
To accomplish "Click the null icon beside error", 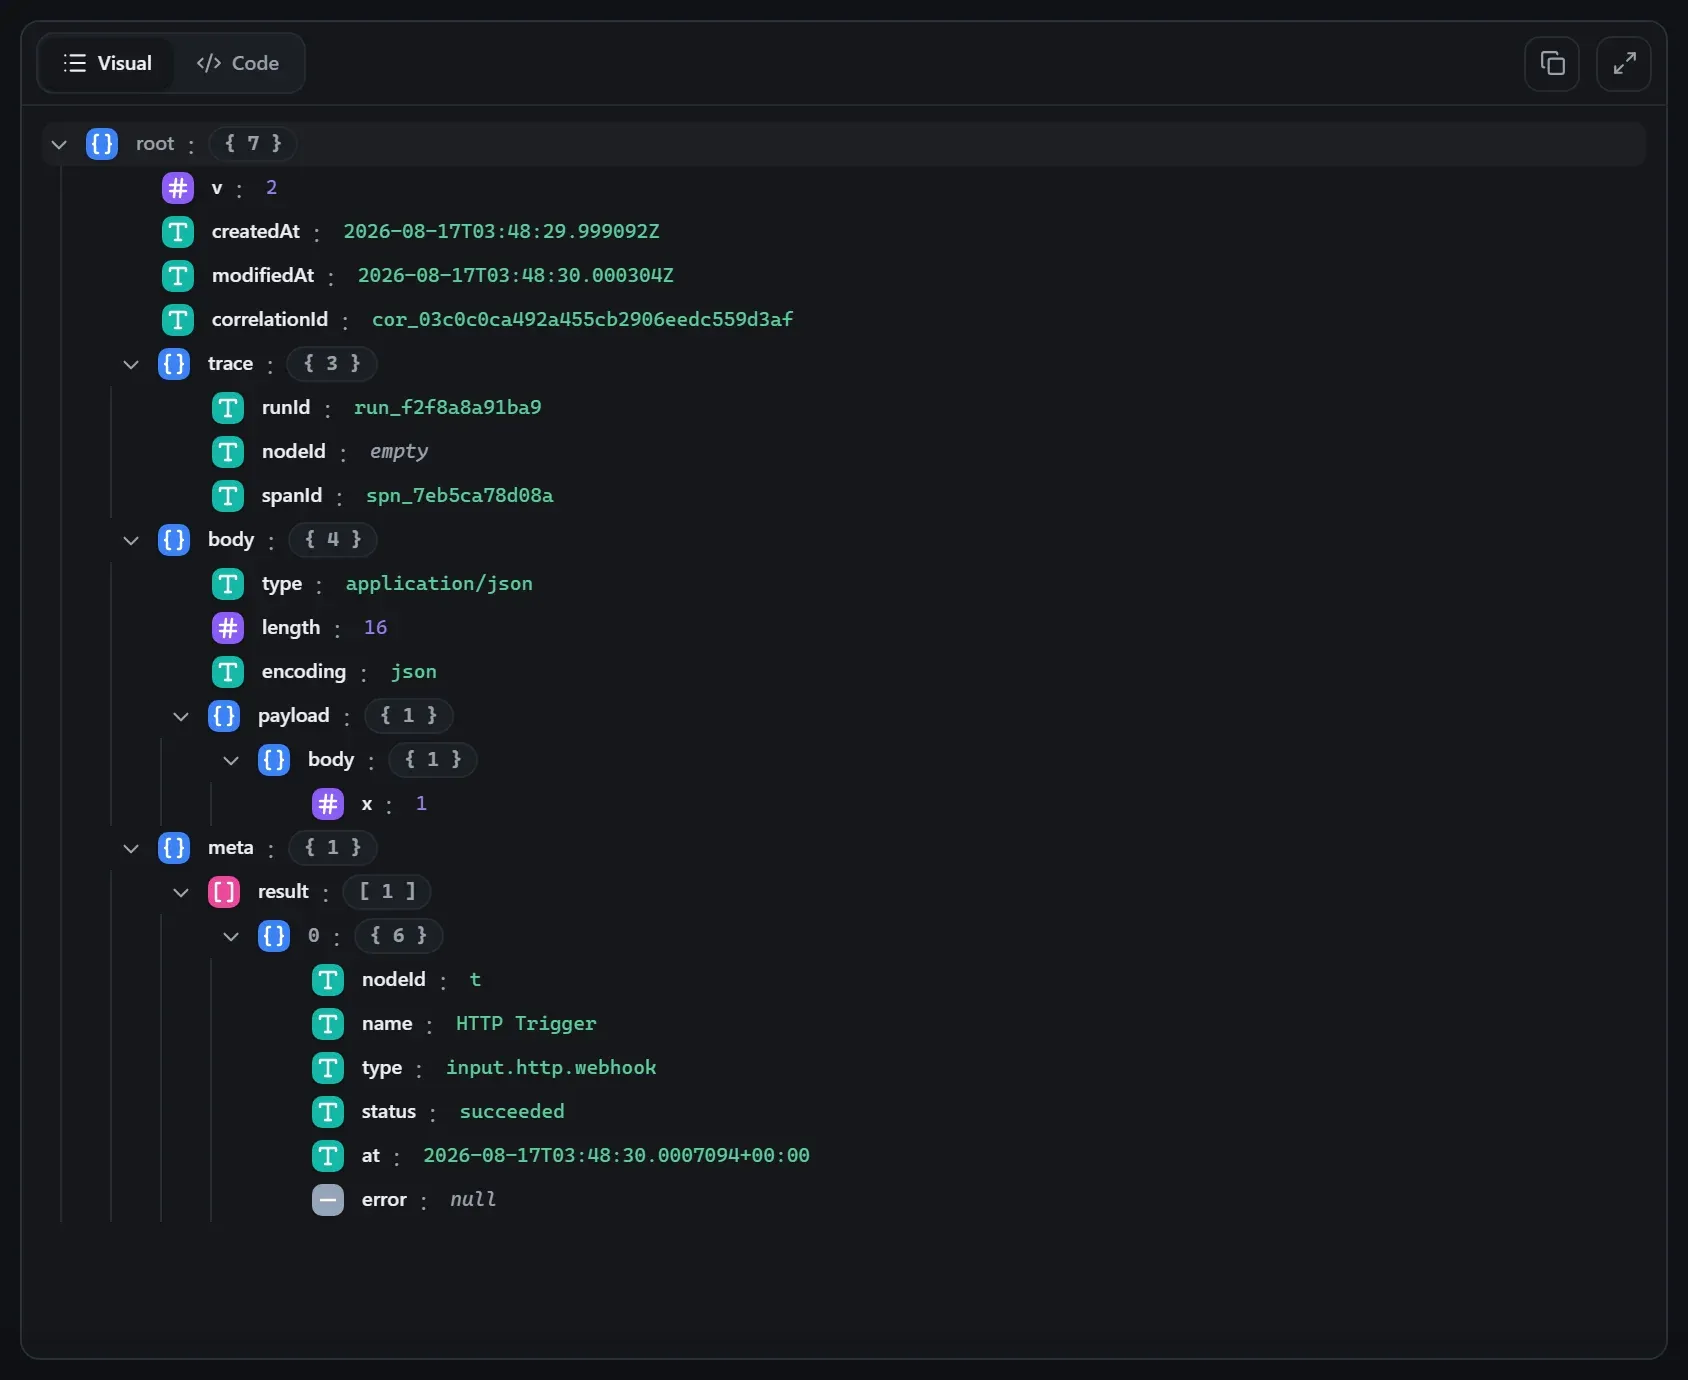I will [328, 1200].
